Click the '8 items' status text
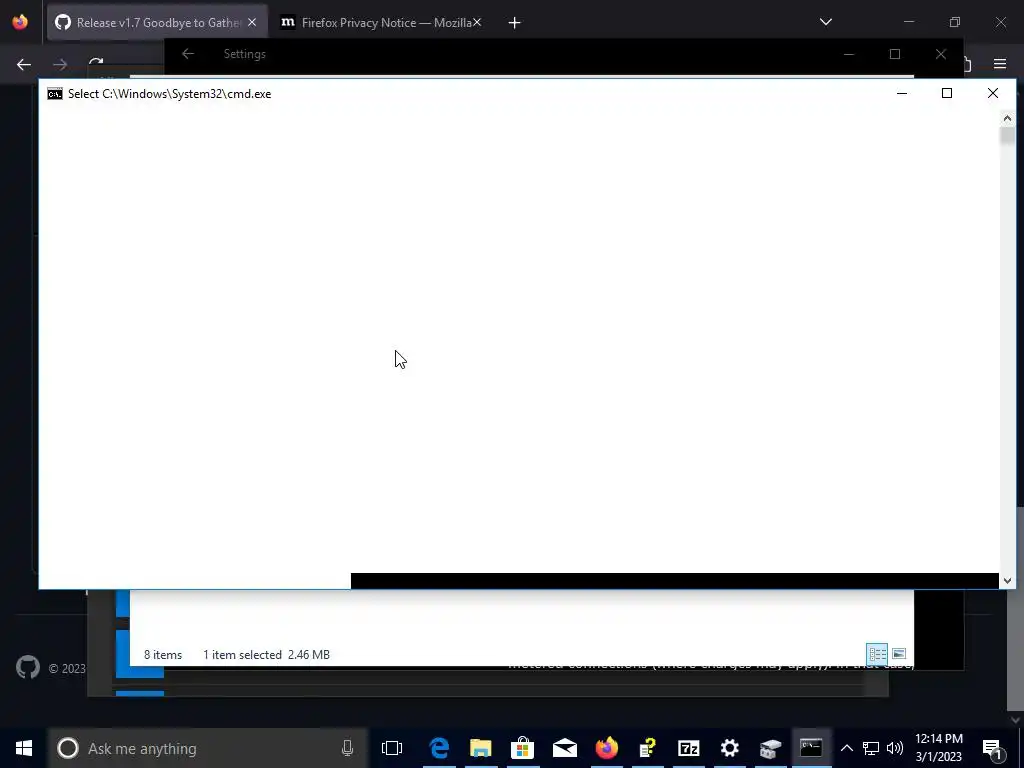The image size is (1024, 768). point(163,654)
